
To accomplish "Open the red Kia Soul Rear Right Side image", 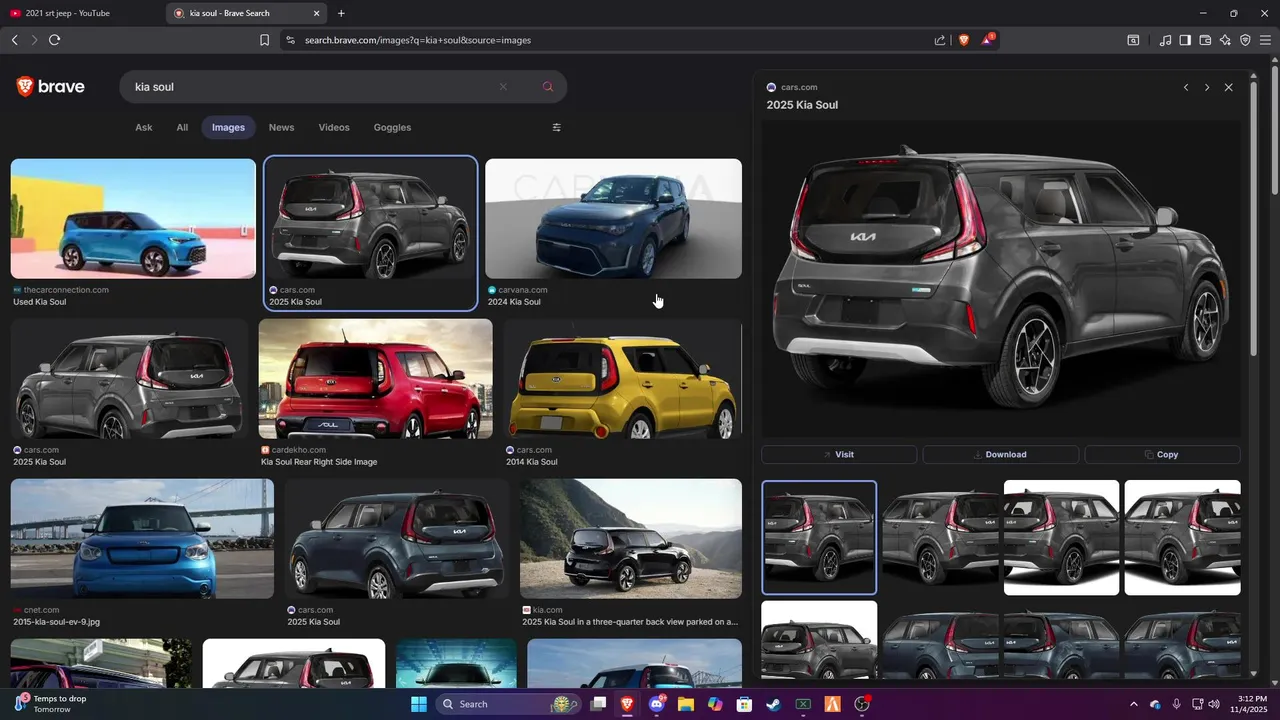I will pyautogui.click(x=375, y=379).
